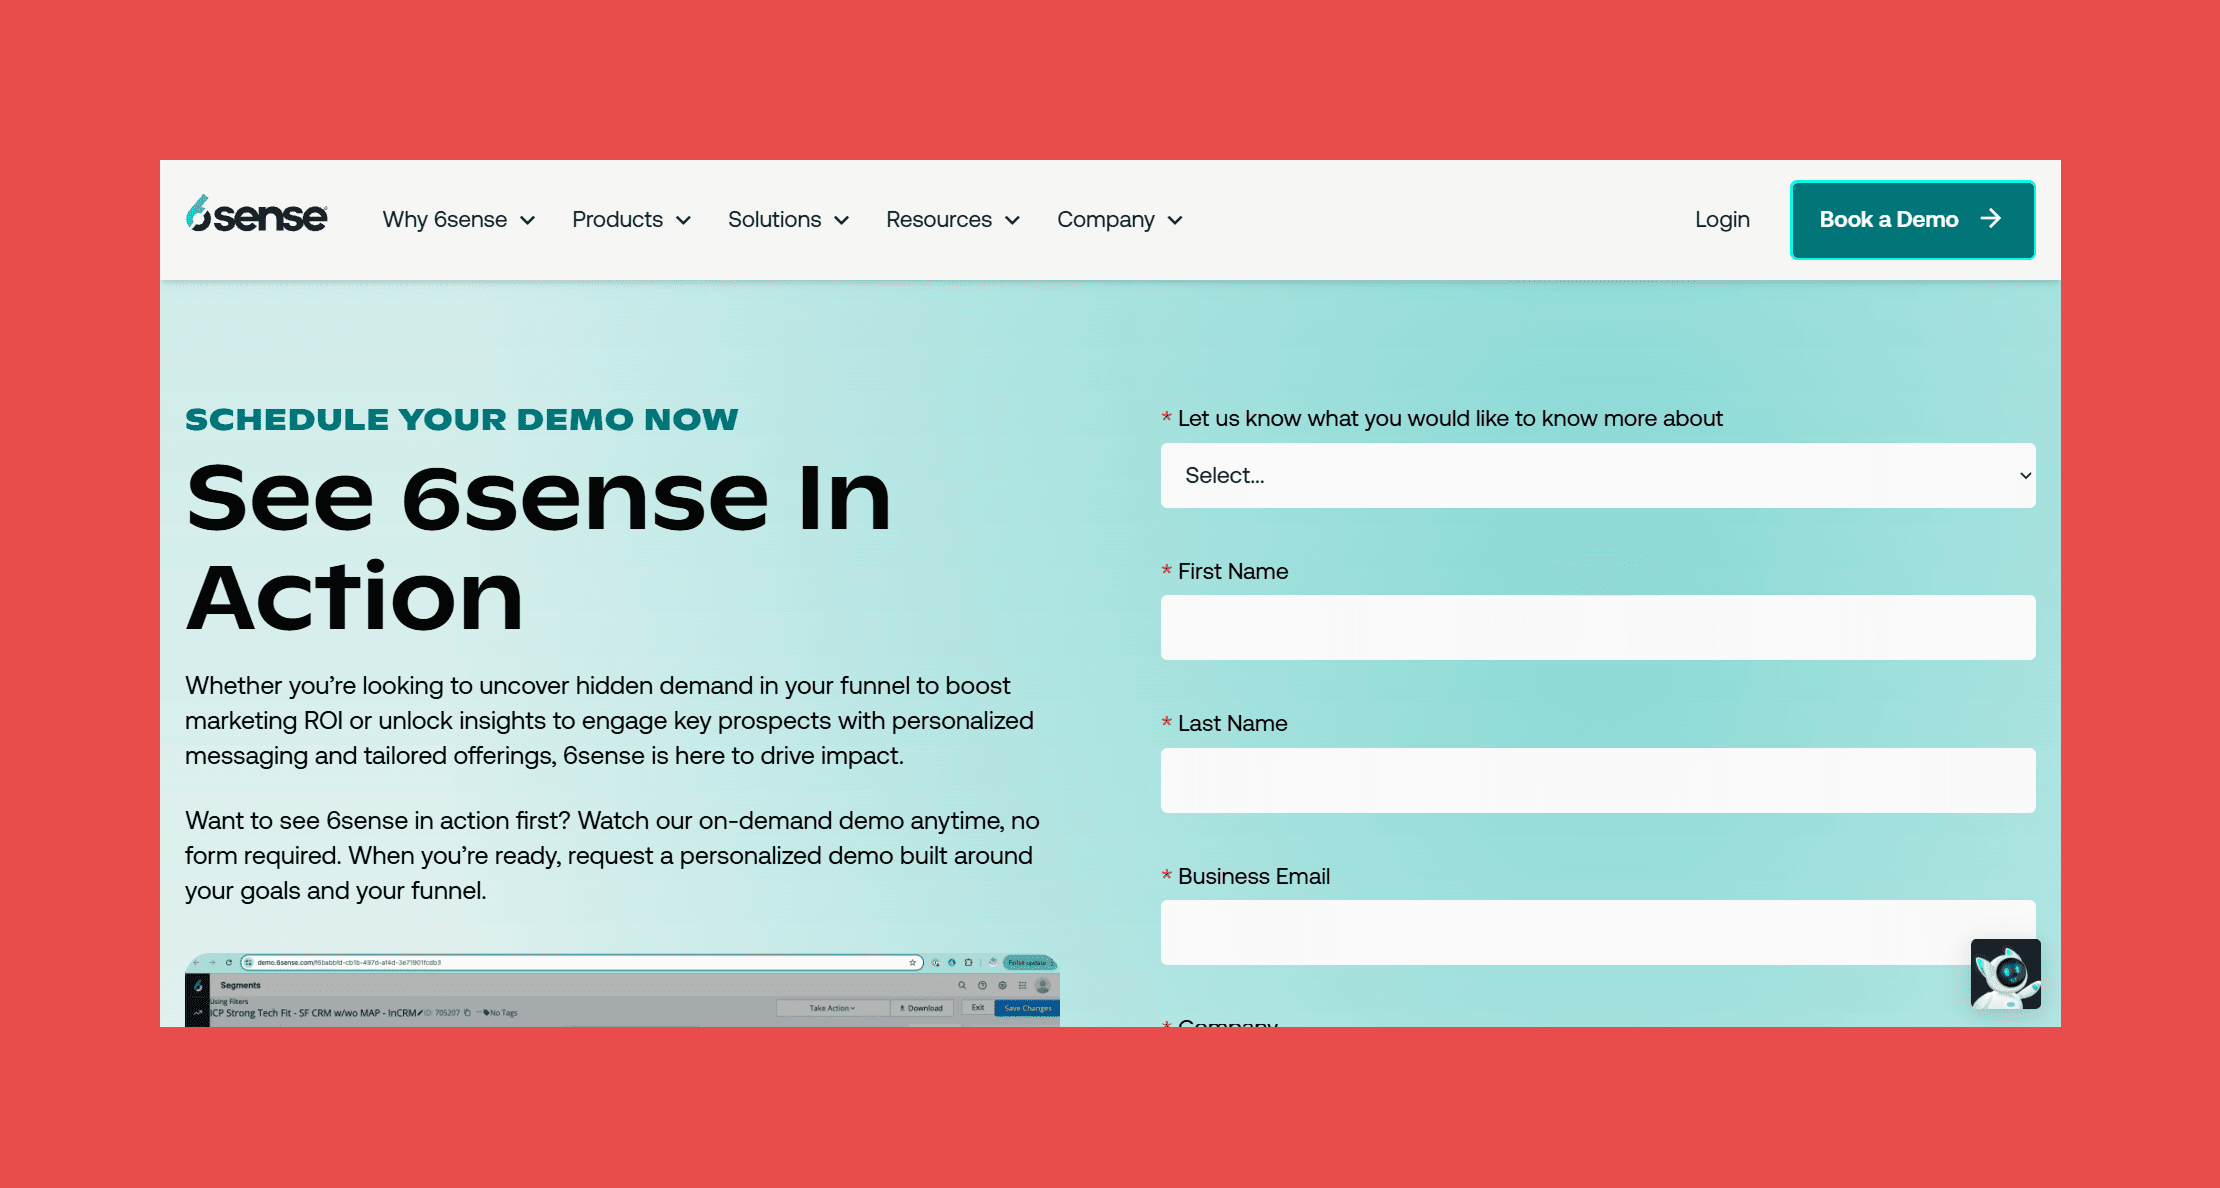Click the 'See 6sense In Action' headline
The height and width of the screenshot is (1188, 2220).
[538, 547]
